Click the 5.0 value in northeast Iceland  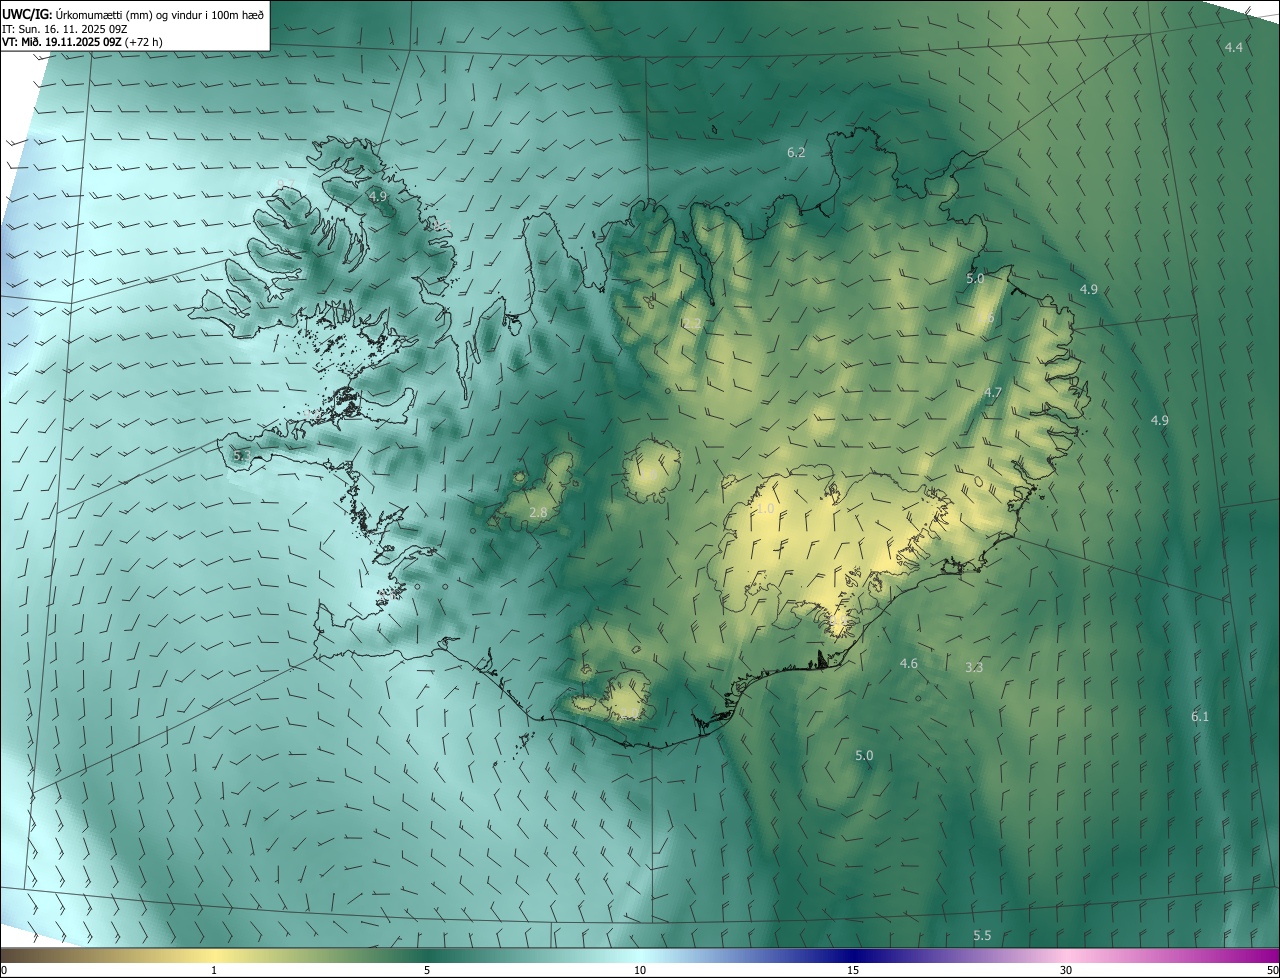pyautogui.click(x=975, y=278)
